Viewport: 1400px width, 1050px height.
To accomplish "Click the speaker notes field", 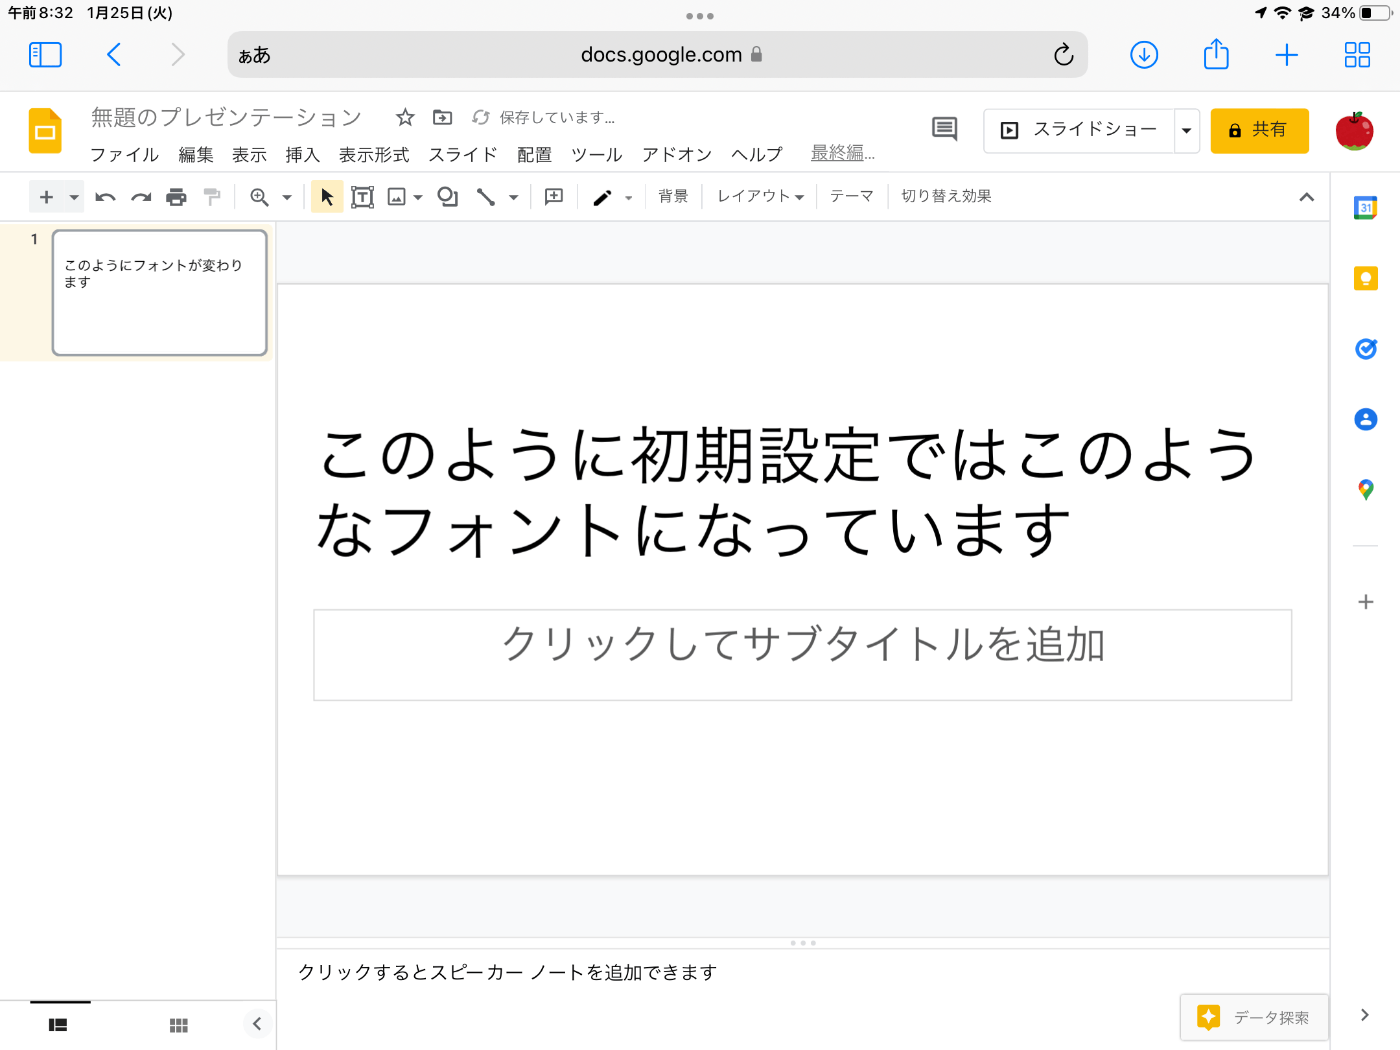I will (x=803, y=972).
